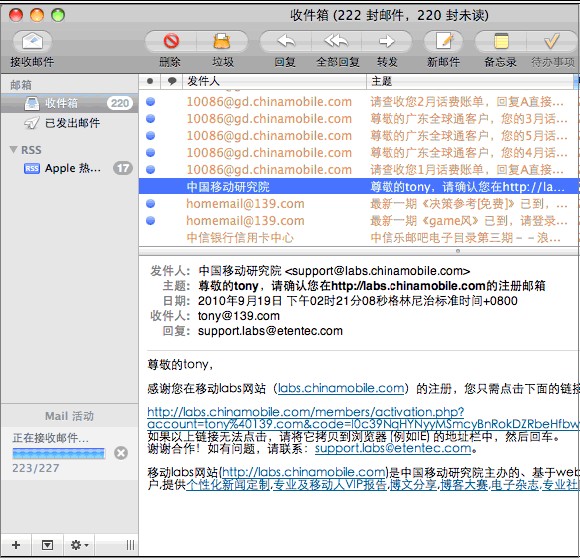This screenshot has width=580, height=560.
Task: Click the sender <support@labs.chinamobile.com> header
Action: [377, 271]
